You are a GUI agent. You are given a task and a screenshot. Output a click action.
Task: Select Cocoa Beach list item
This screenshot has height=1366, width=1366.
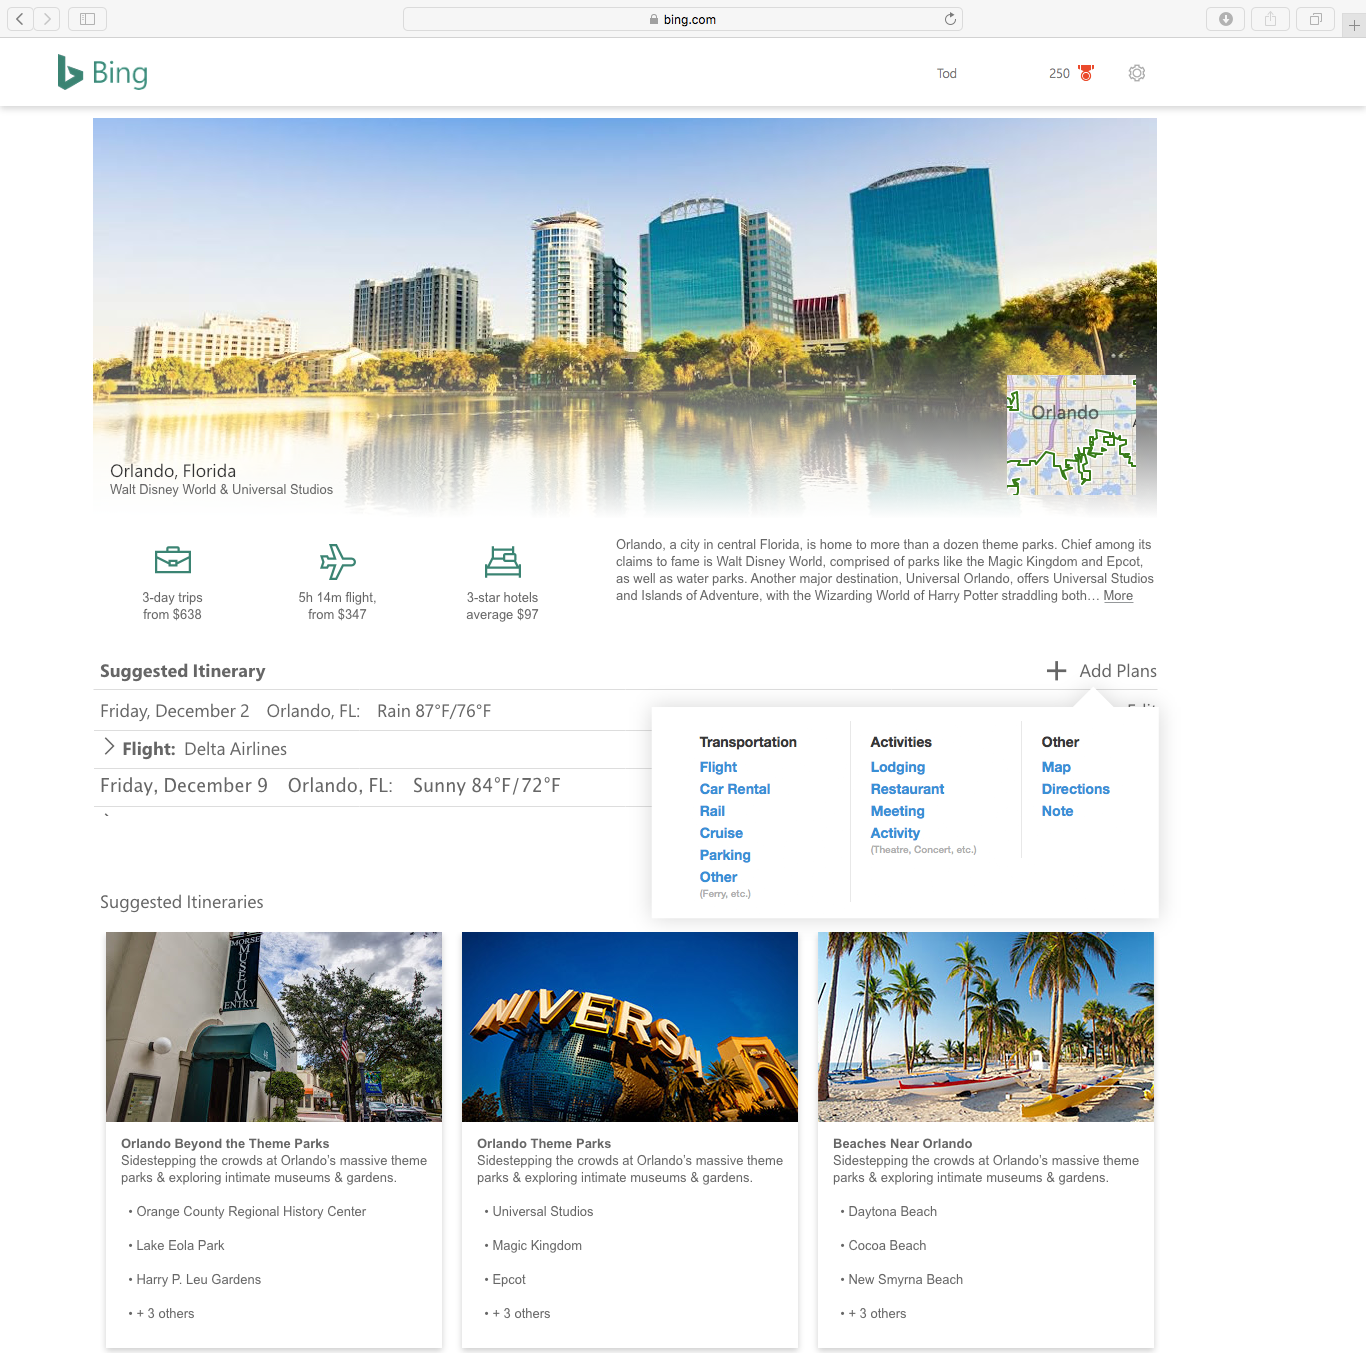[x=887, y=1245]
